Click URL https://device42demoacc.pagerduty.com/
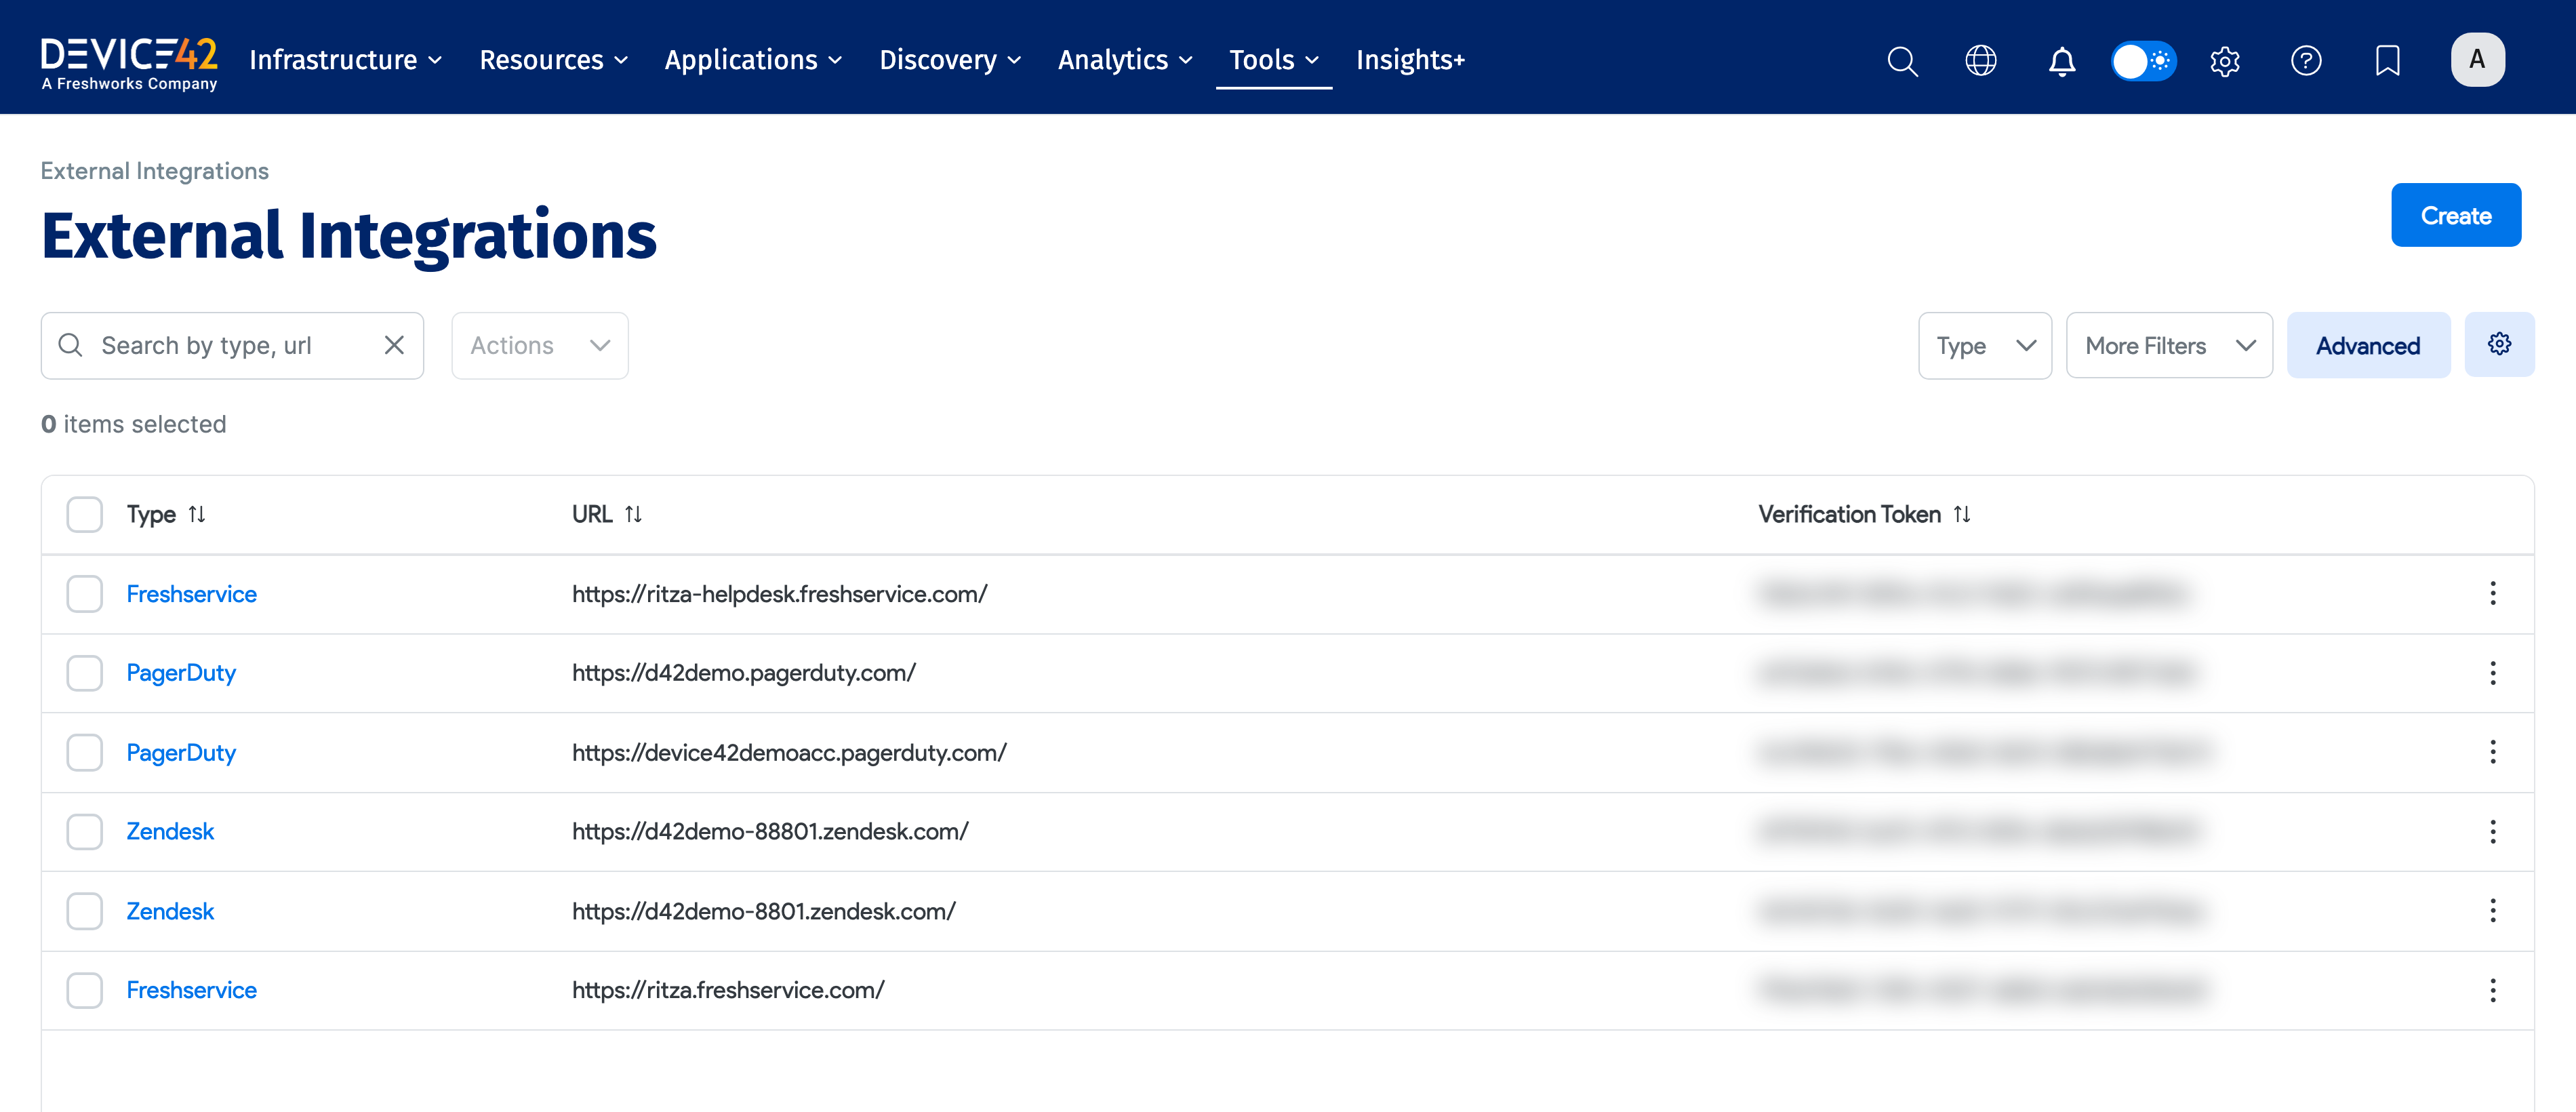2576x1112 pixels. click(x=789, y=752)
